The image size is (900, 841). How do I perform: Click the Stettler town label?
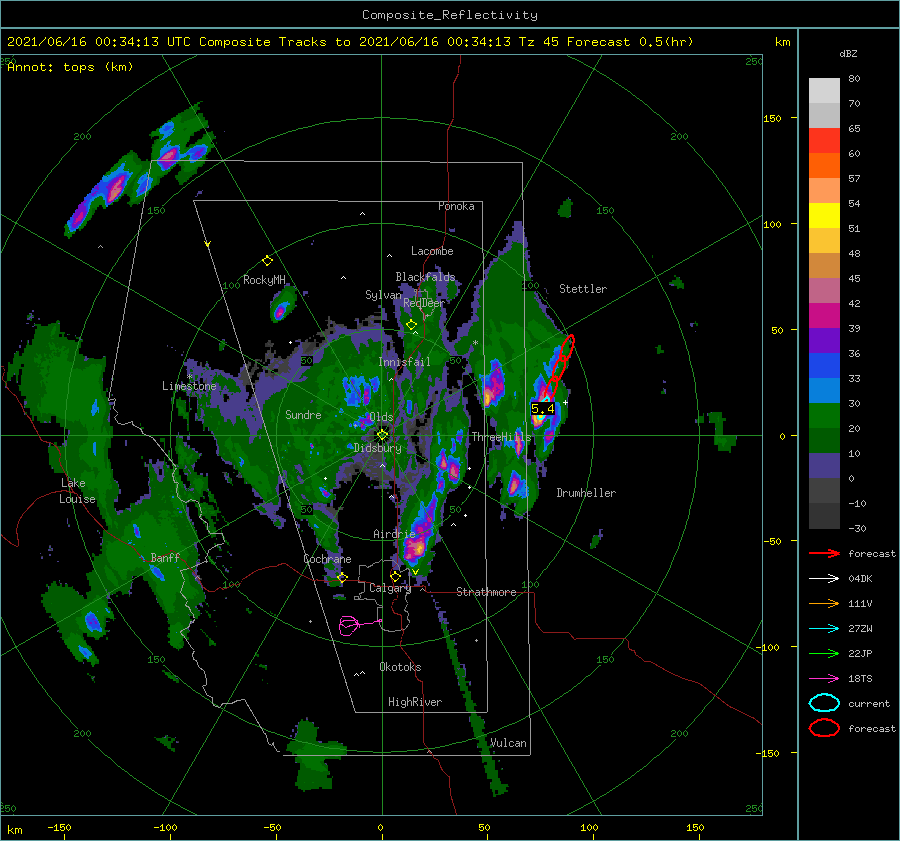[x=583, y=289]
